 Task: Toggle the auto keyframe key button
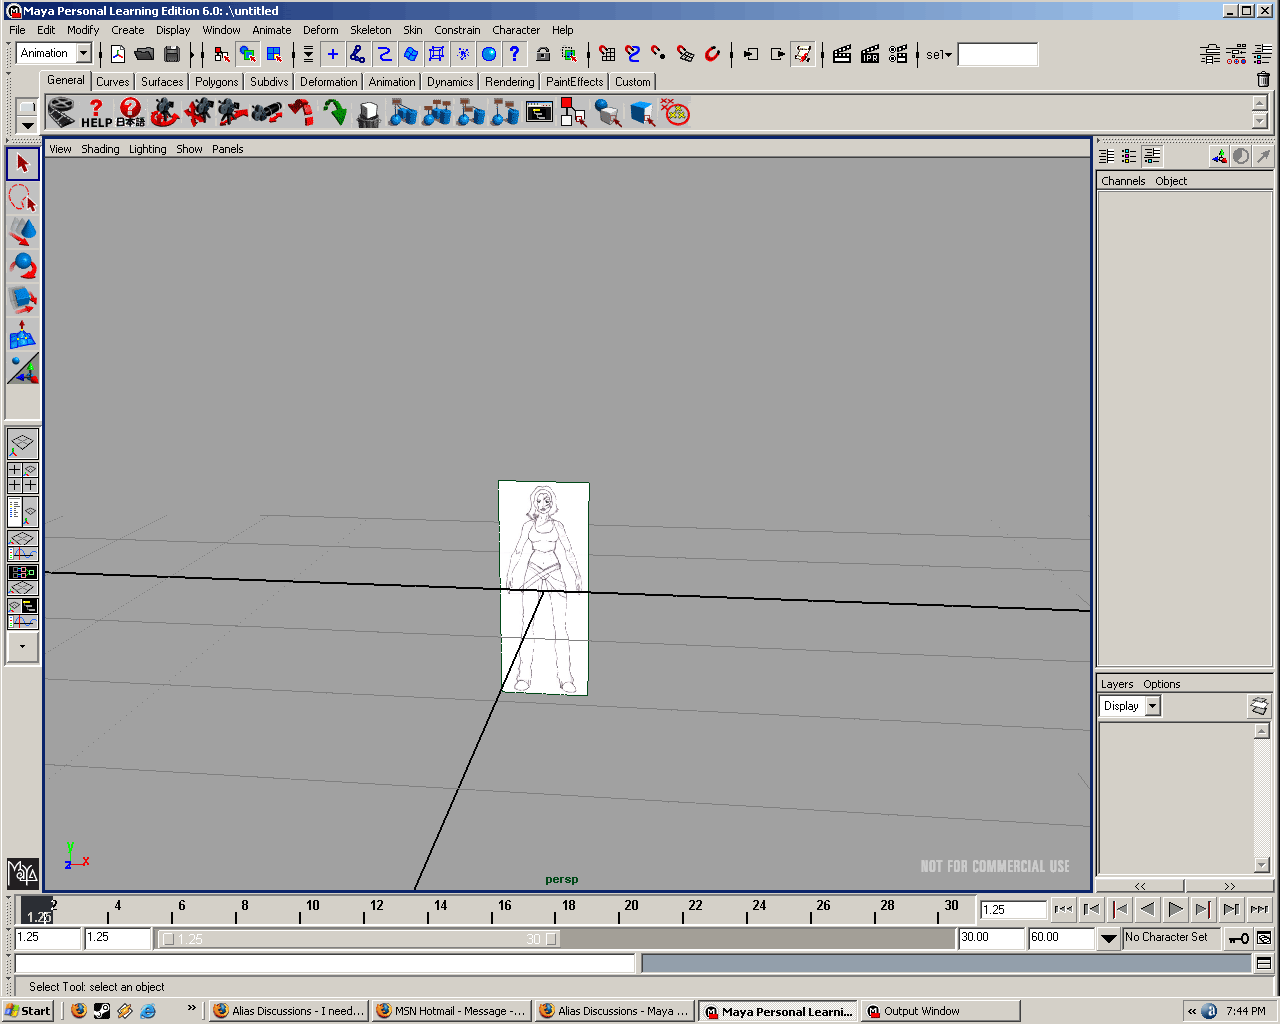(1239, 938)
